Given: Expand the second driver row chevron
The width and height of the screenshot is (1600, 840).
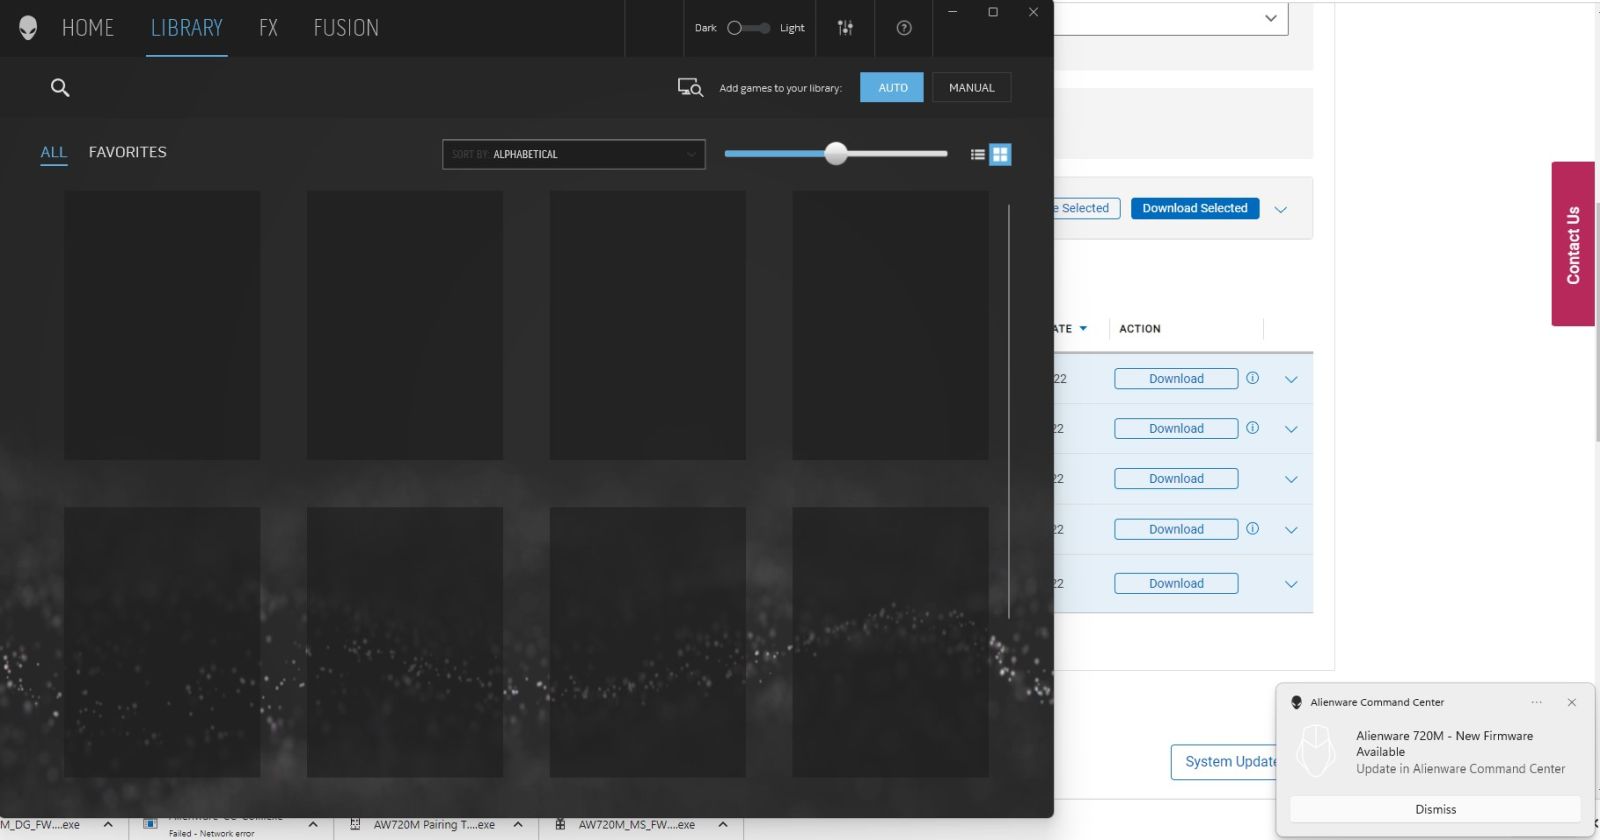Looking at the screenshot, I should click(1291, 429).
